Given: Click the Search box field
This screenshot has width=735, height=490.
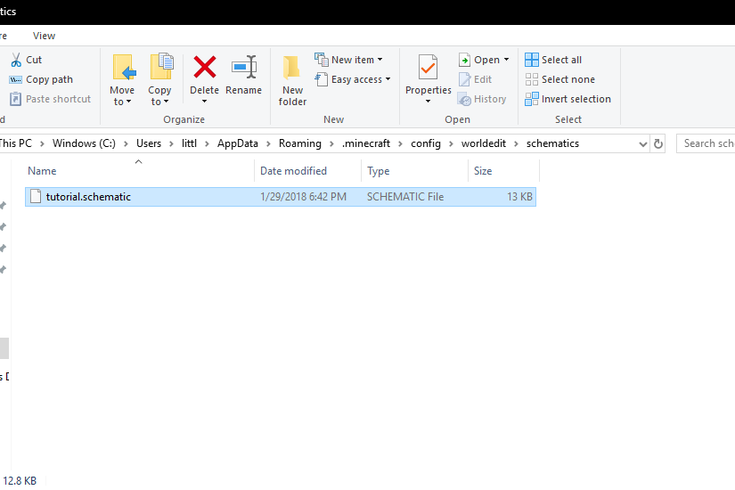Looking at the screenshot, I should pos(708,144).
